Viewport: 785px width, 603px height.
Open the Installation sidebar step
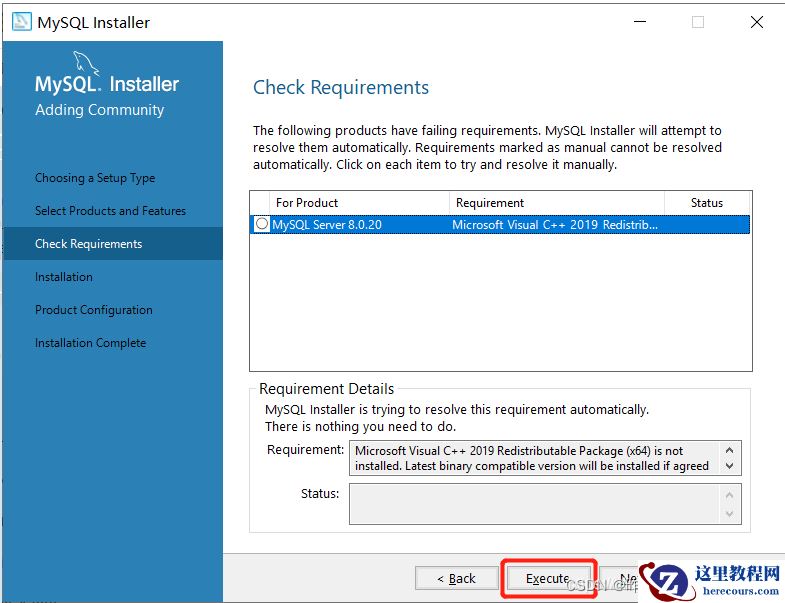tap(64, 277)
